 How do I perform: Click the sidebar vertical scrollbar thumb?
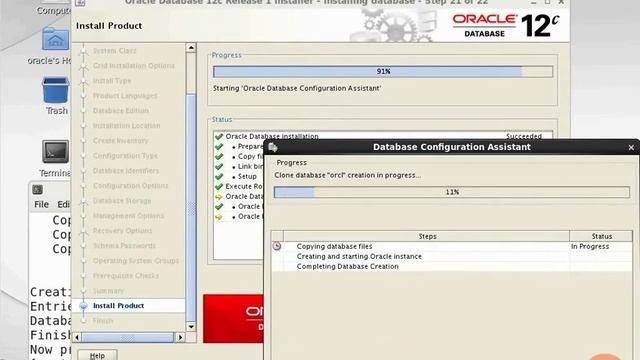click(191, 207)
